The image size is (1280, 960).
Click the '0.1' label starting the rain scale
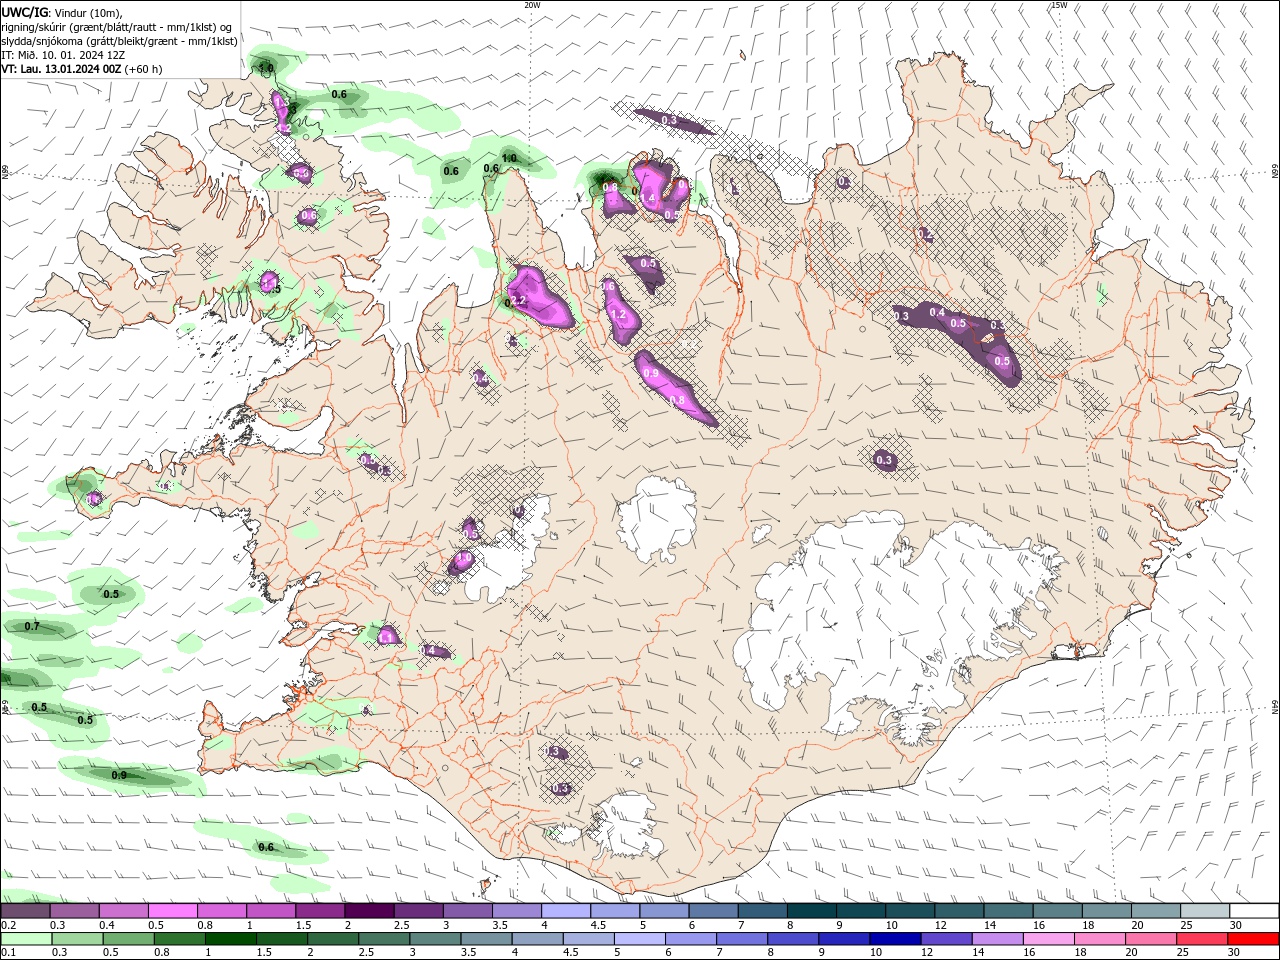9,953
